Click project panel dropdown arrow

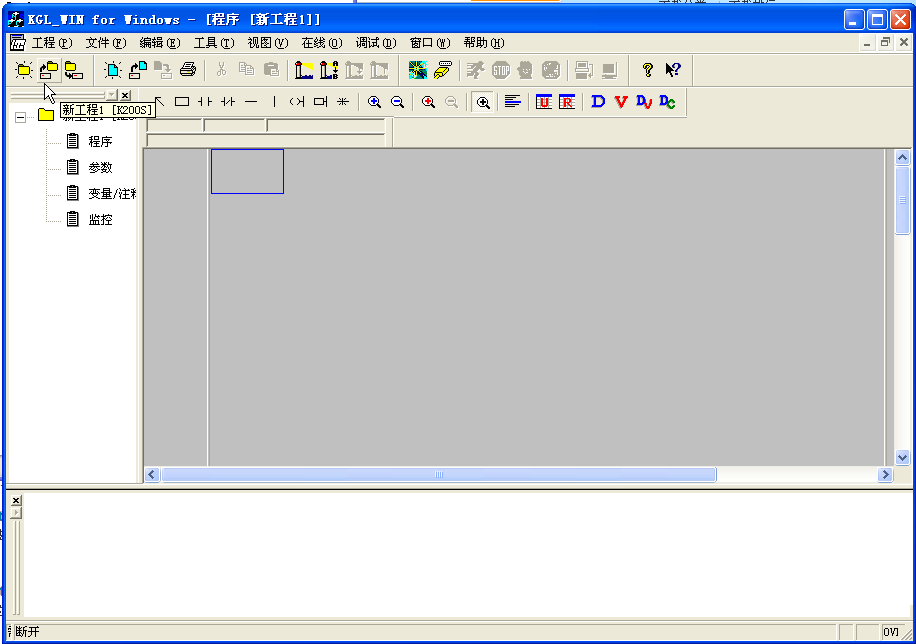click(x=112, y=95)
